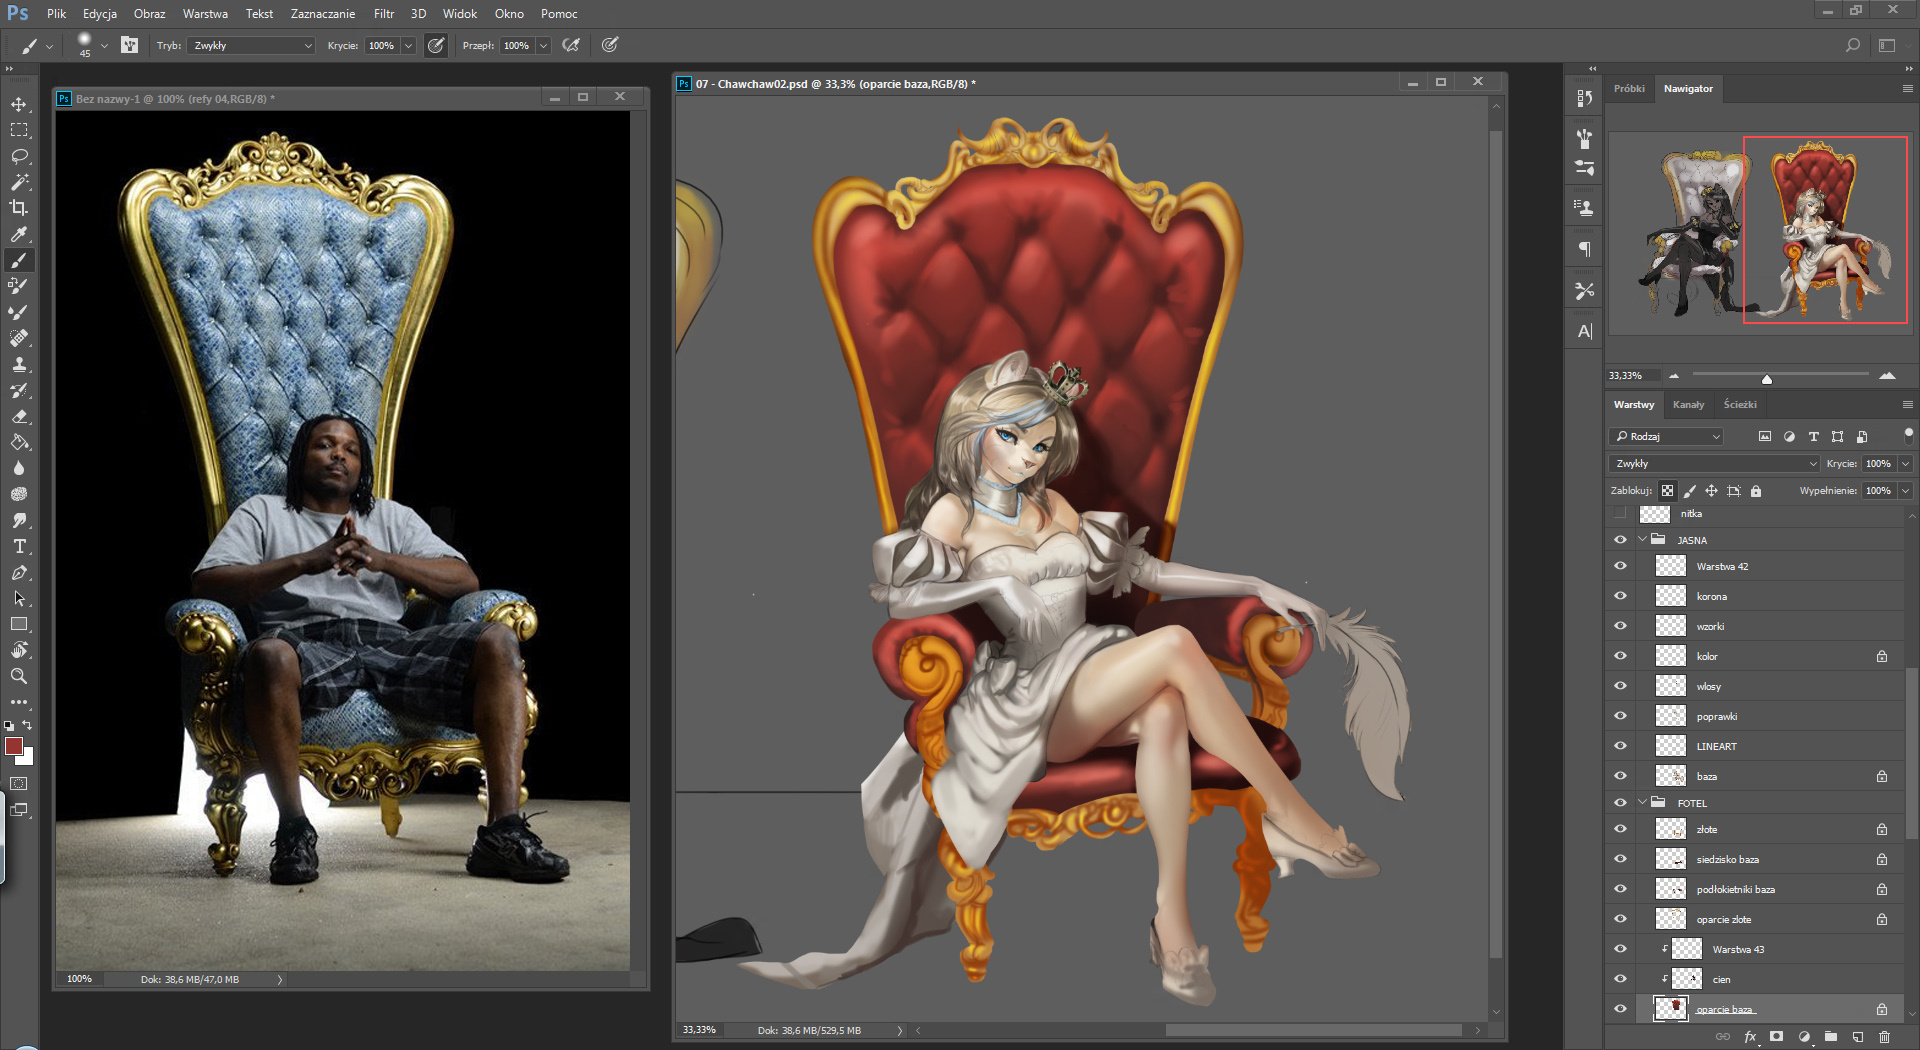Image resolution: width=1920 pixels, height=1050 pixels.
Task: Hide the LINEART layer
Action: point(1620,746)
